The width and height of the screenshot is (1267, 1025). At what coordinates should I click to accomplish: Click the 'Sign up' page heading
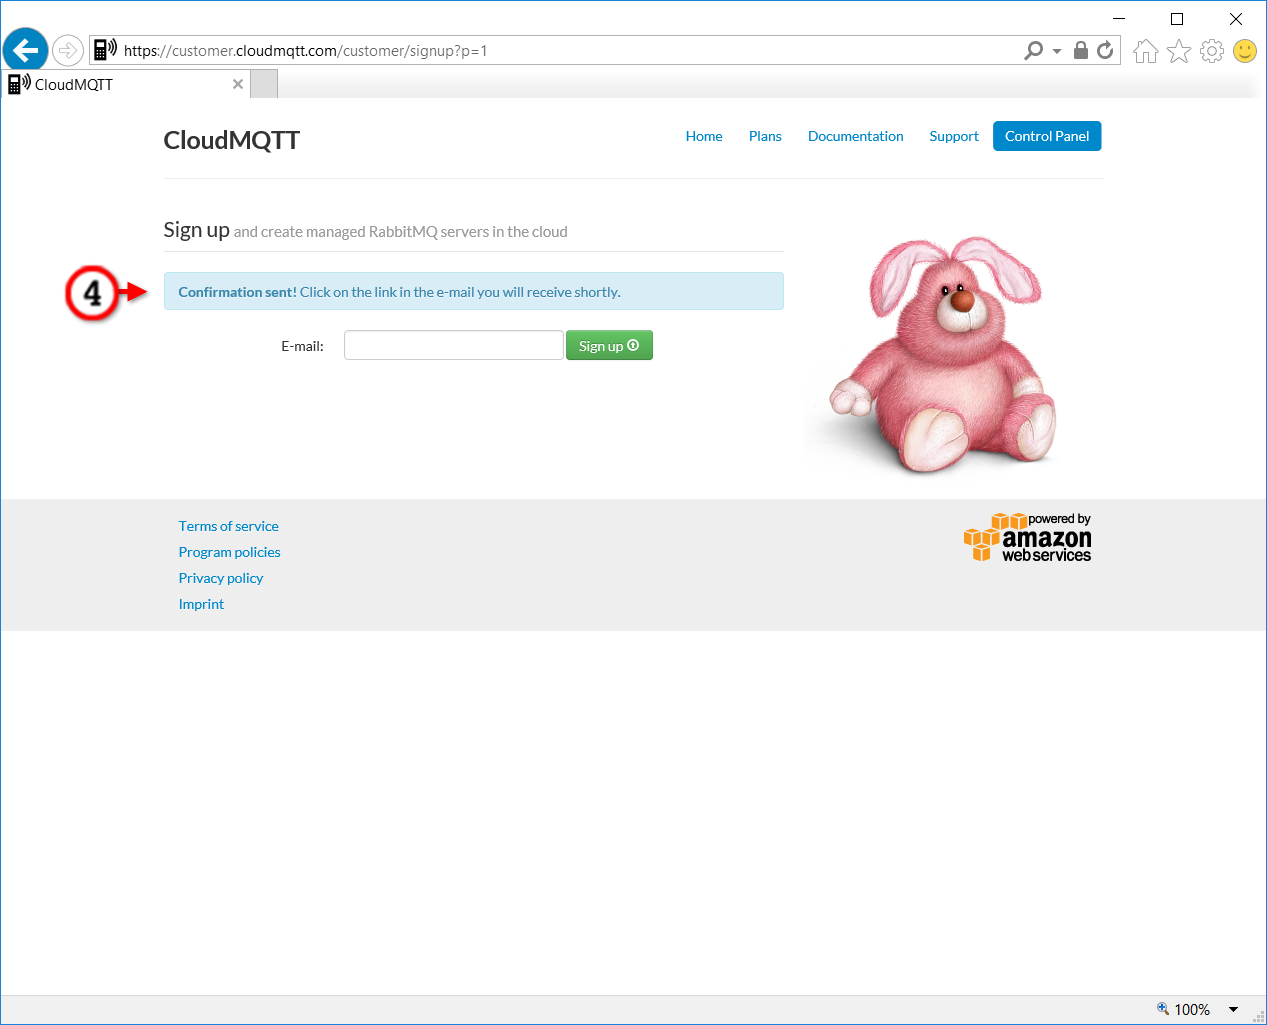click(x=197, y=230)
